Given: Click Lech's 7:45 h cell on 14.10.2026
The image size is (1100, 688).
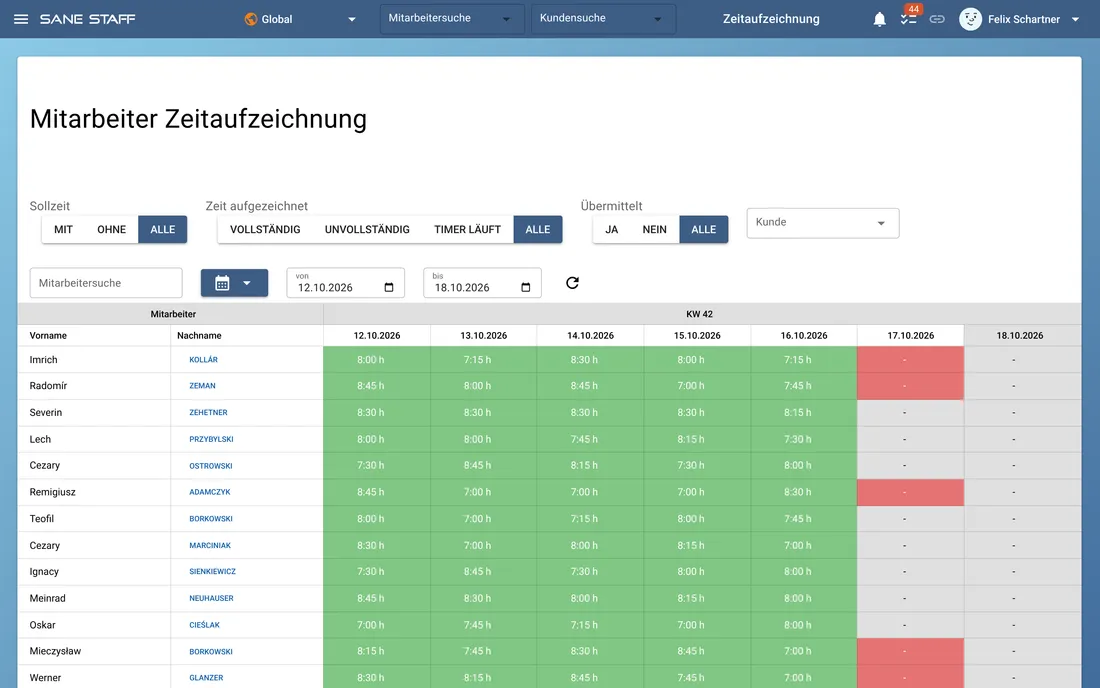Looking at the screenshot, I should (590, 439).
